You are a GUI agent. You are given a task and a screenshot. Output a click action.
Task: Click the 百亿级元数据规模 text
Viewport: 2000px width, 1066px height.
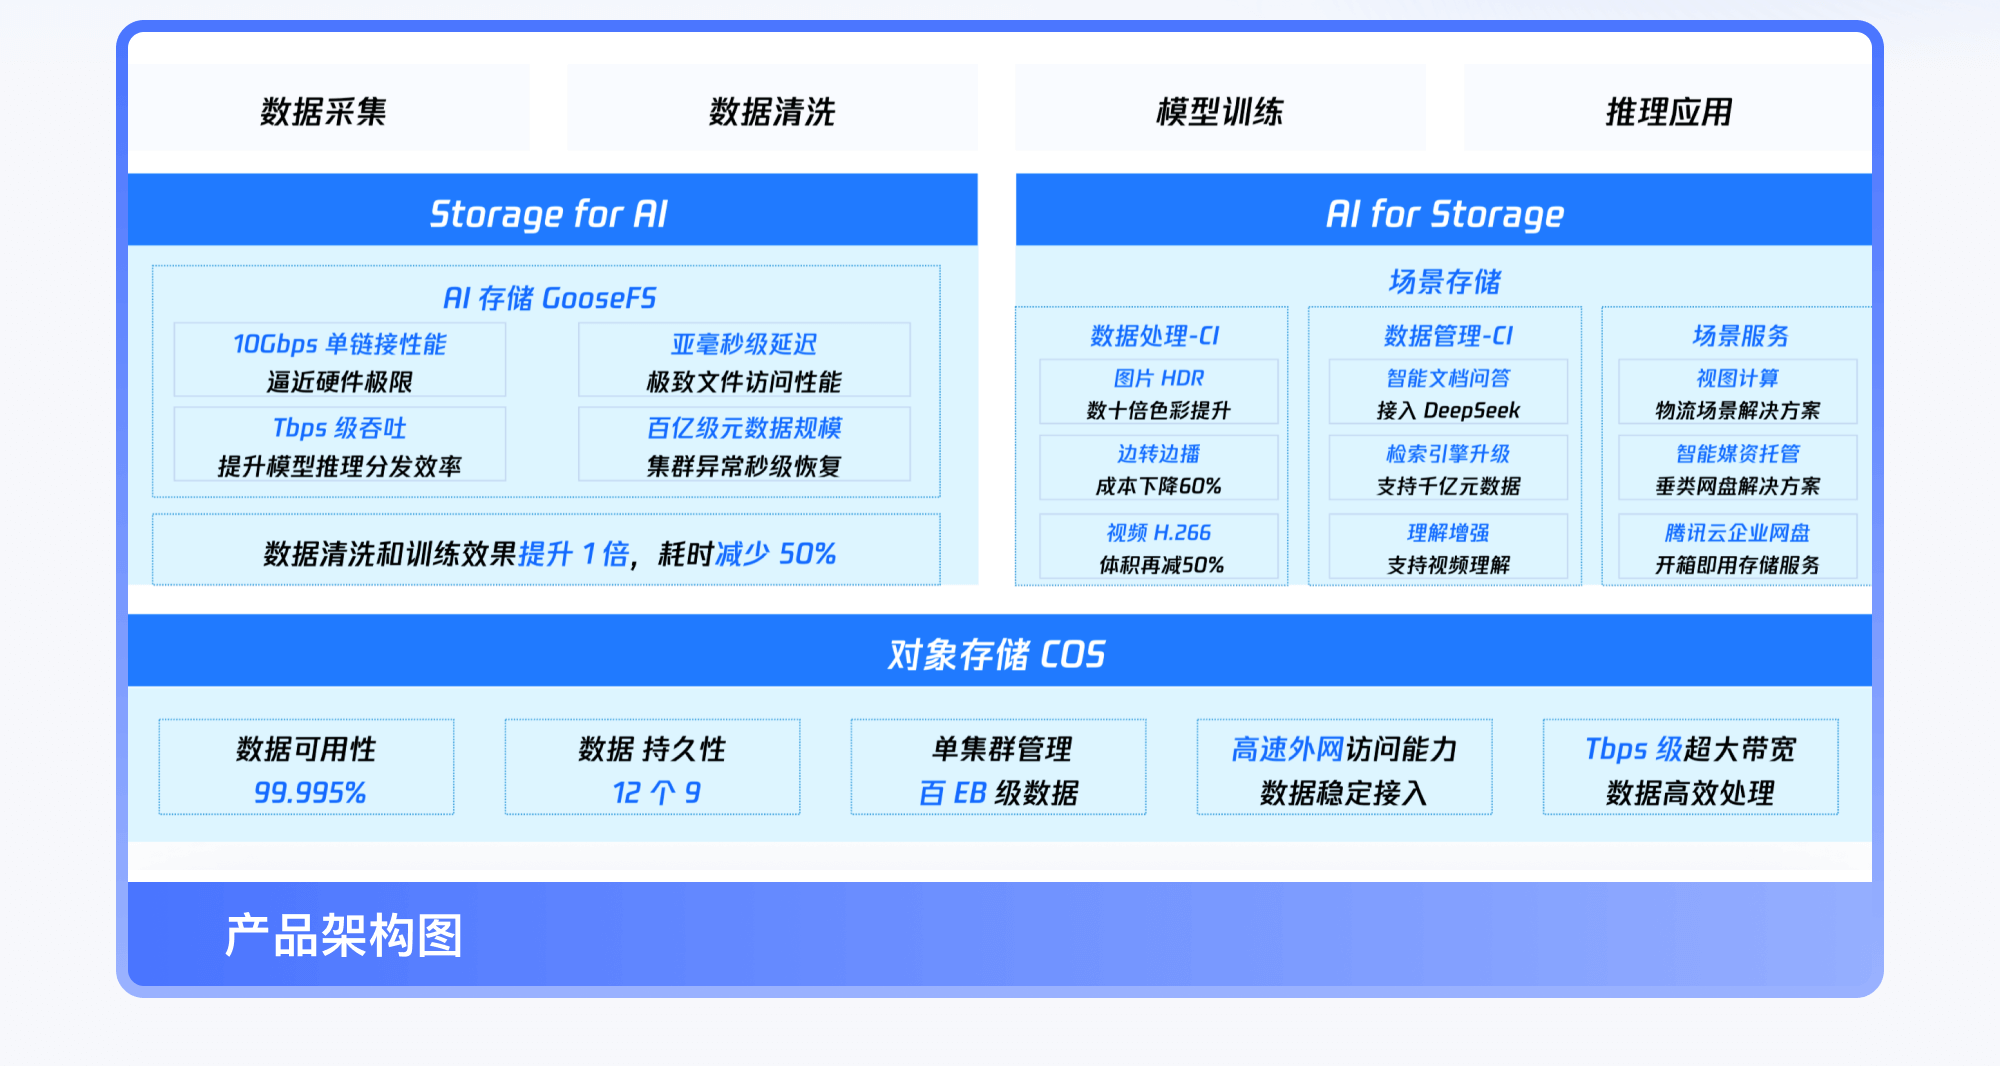(x=744, y=428)
